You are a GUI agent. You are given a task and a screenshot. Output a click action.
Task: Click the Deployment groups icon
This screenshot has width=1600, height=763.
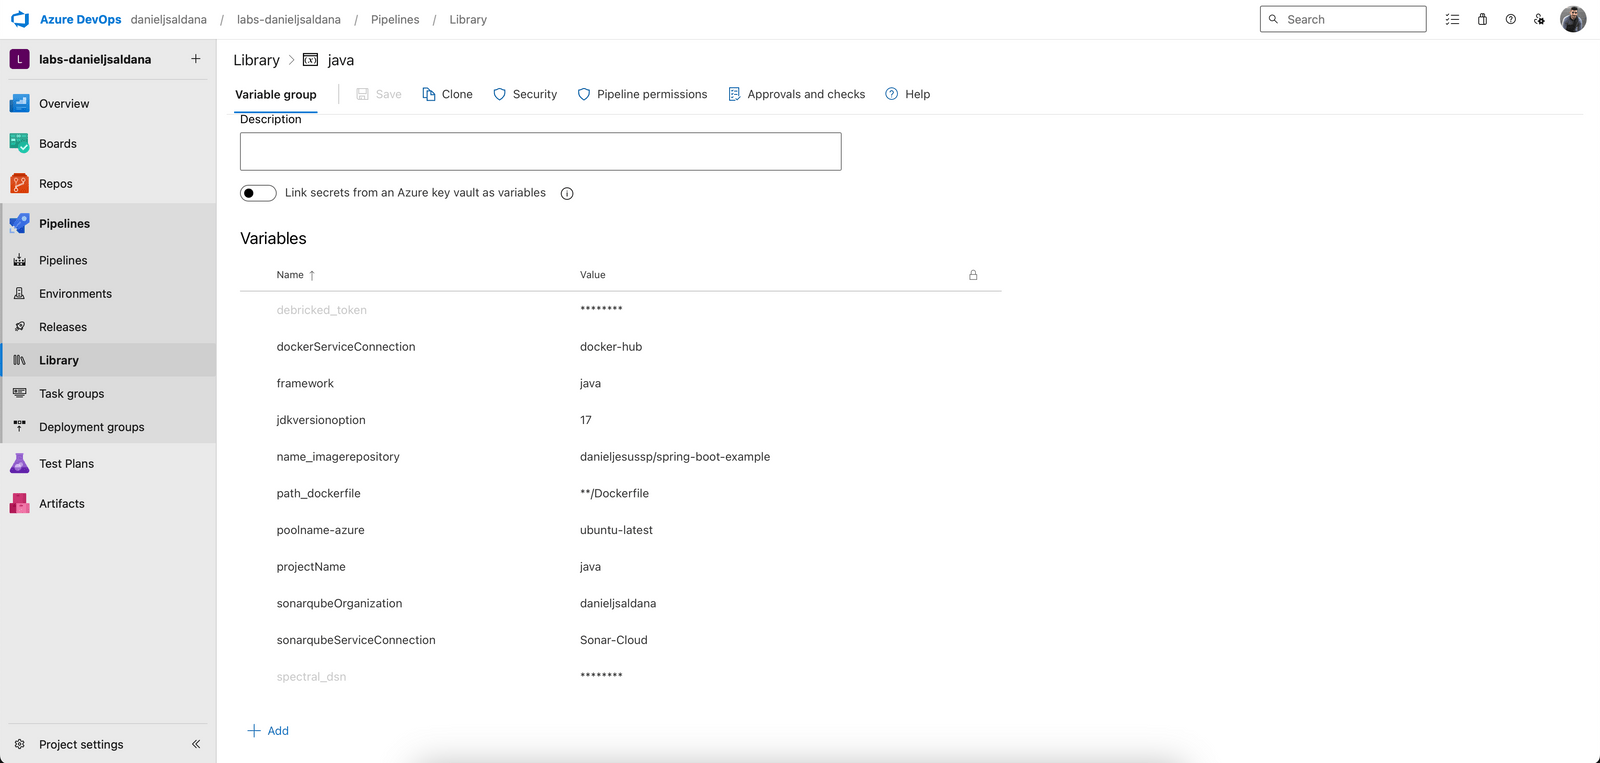click(x=19, y=426)
